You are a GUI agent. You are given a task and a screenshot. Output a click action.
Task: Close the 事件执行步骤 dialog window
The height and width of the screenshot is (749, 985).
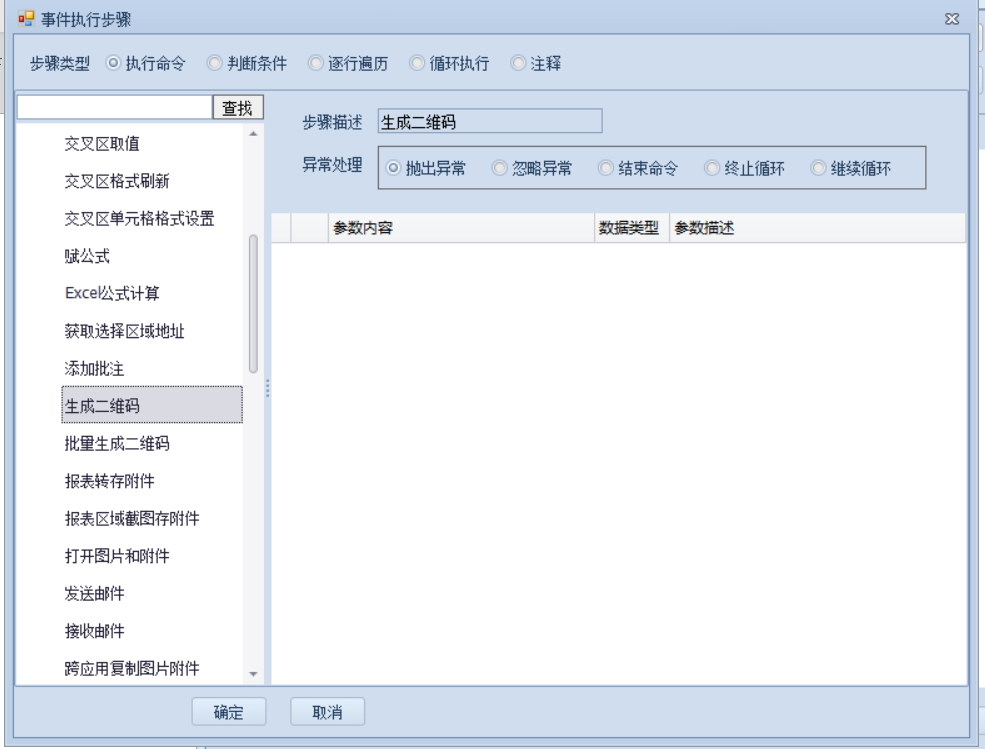click(952, 19)
